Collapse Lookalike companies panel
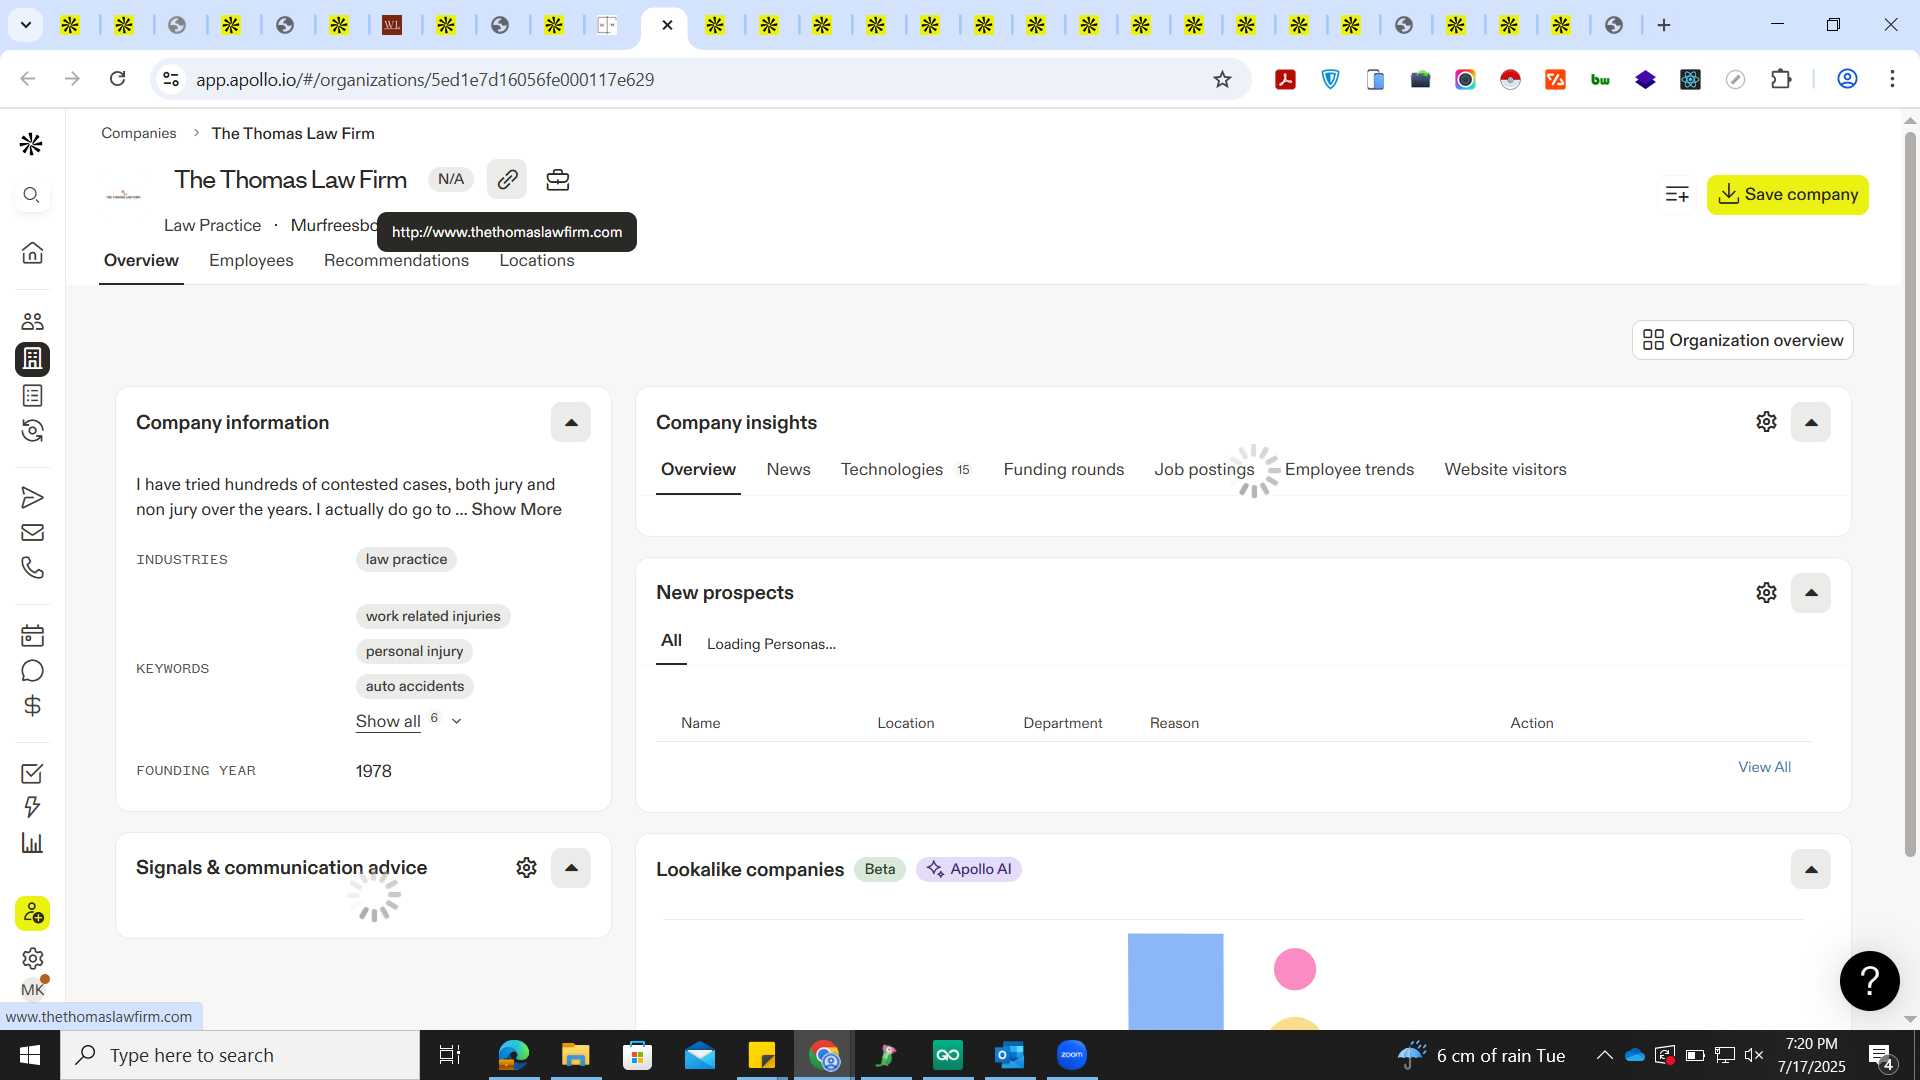 pyautogui.click(x=1811, y=869)
